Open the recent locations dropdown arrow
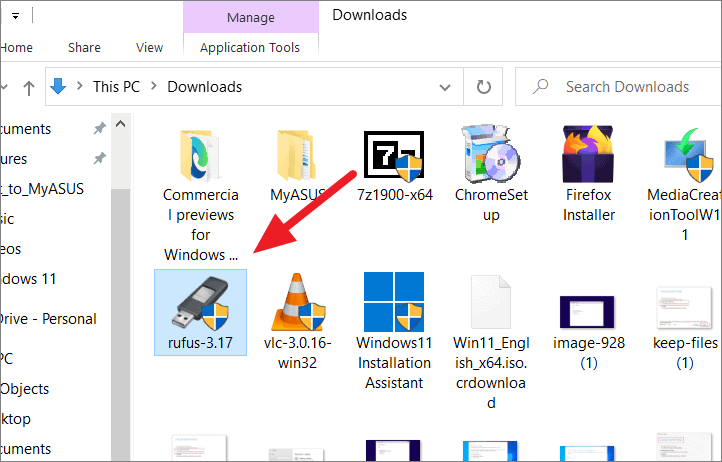The image size is (722, 462). pyautogui.click(x=4, y=87)
